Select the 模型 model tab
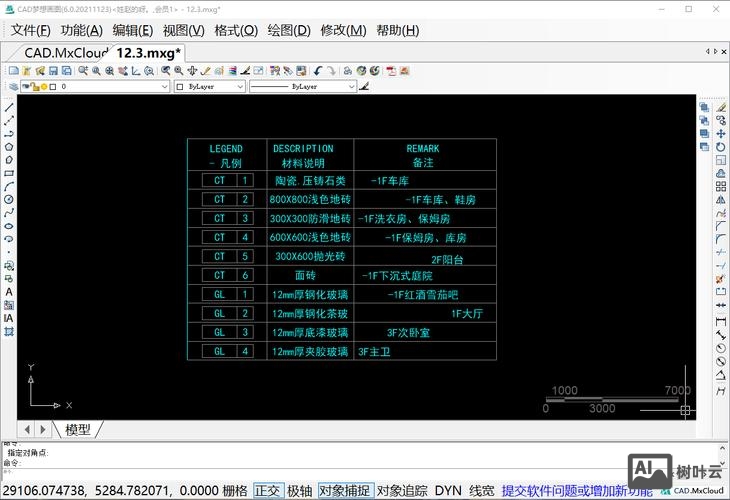The height and width of the screenshot is (500, 730). tap(78, 429)
